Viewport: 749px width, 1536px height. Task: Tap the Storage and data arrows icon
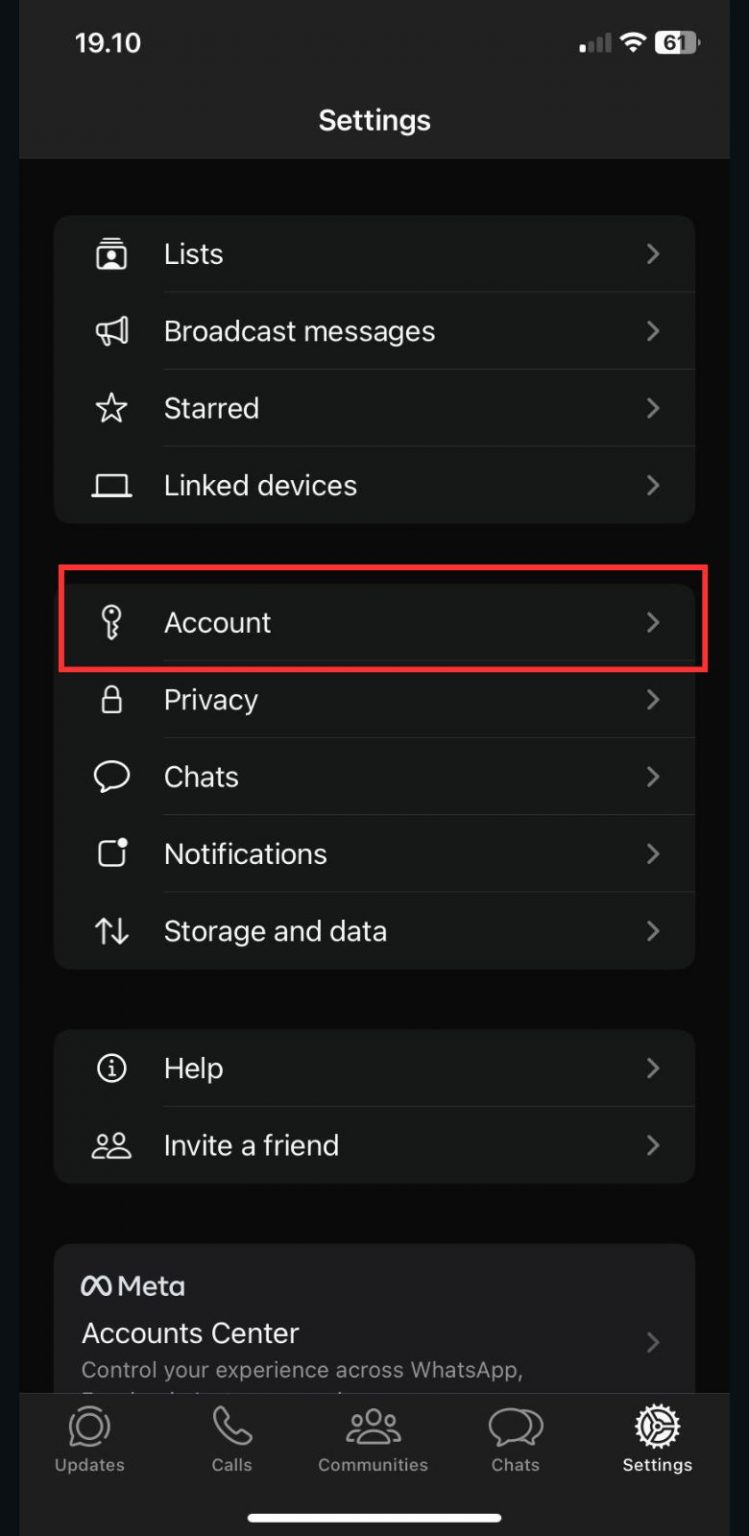point(111,931)
